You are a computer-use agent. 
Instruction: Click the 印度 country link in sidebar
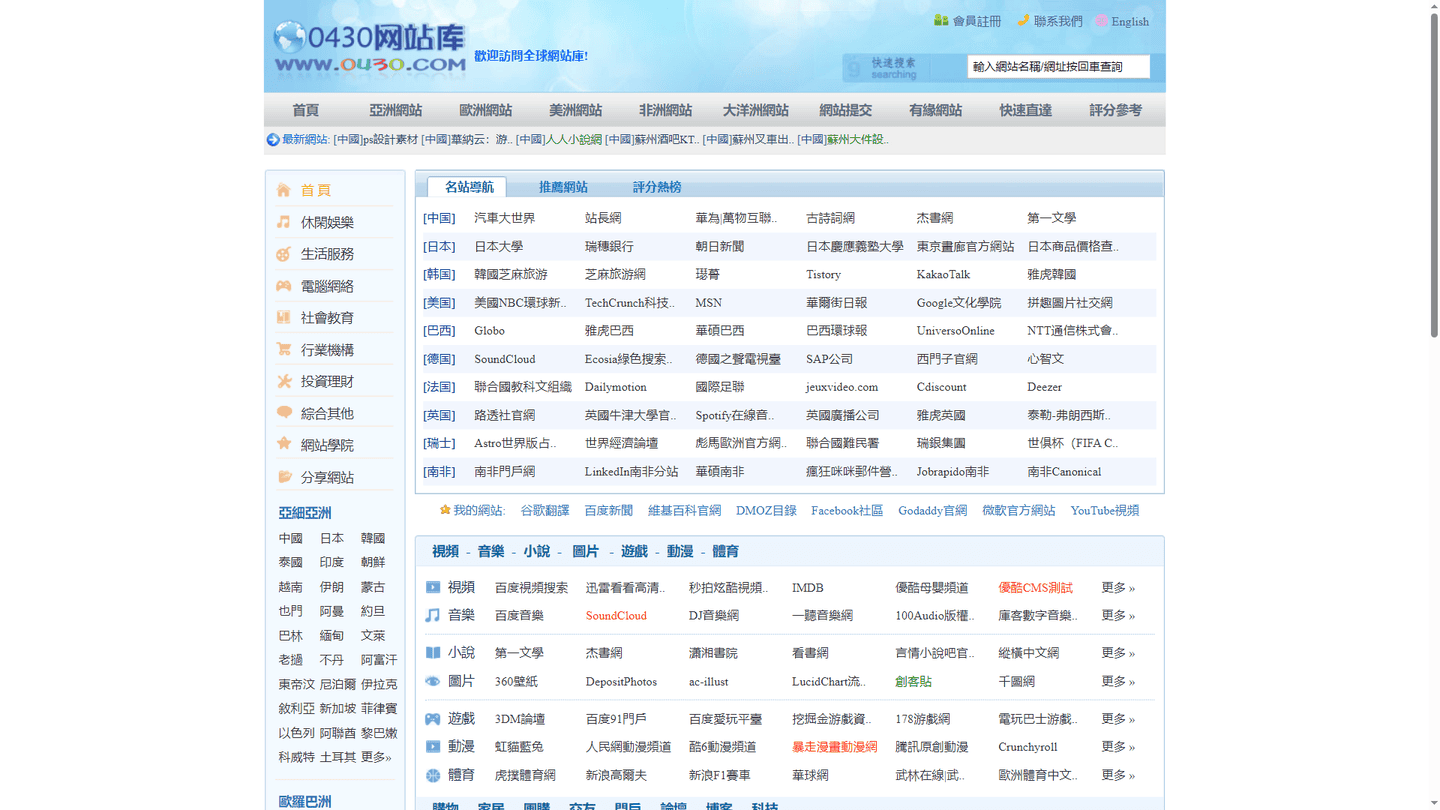[x=332, y=563]
